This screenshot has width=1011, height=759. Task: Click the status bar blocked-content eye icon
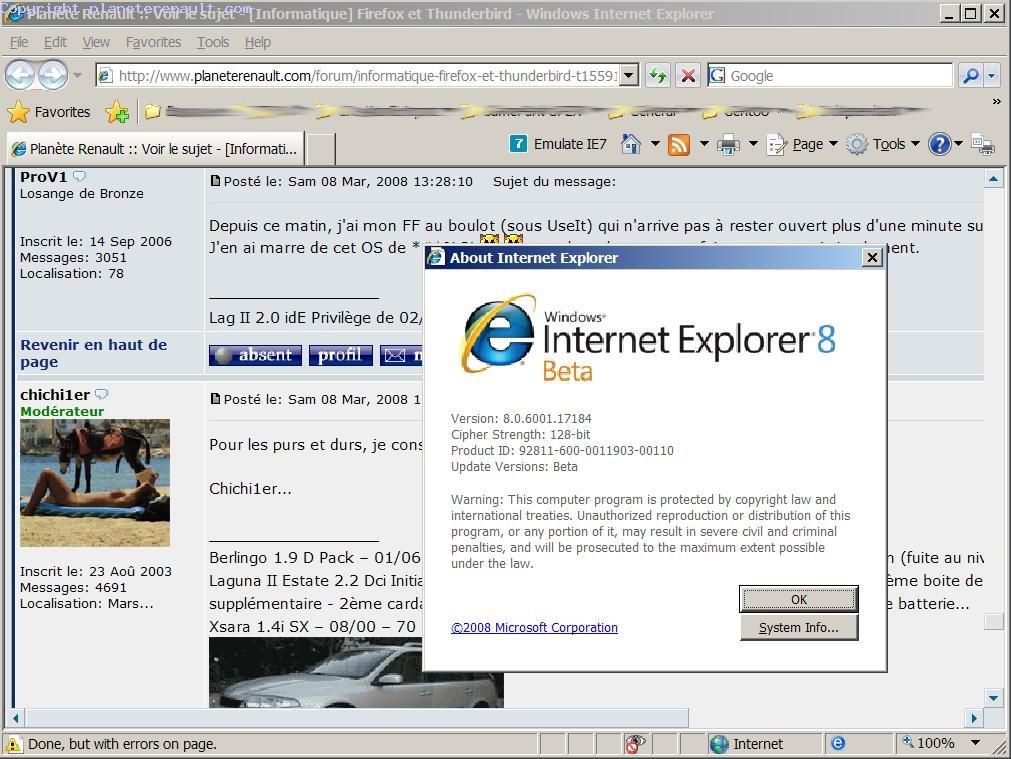(x=635, y=744)
